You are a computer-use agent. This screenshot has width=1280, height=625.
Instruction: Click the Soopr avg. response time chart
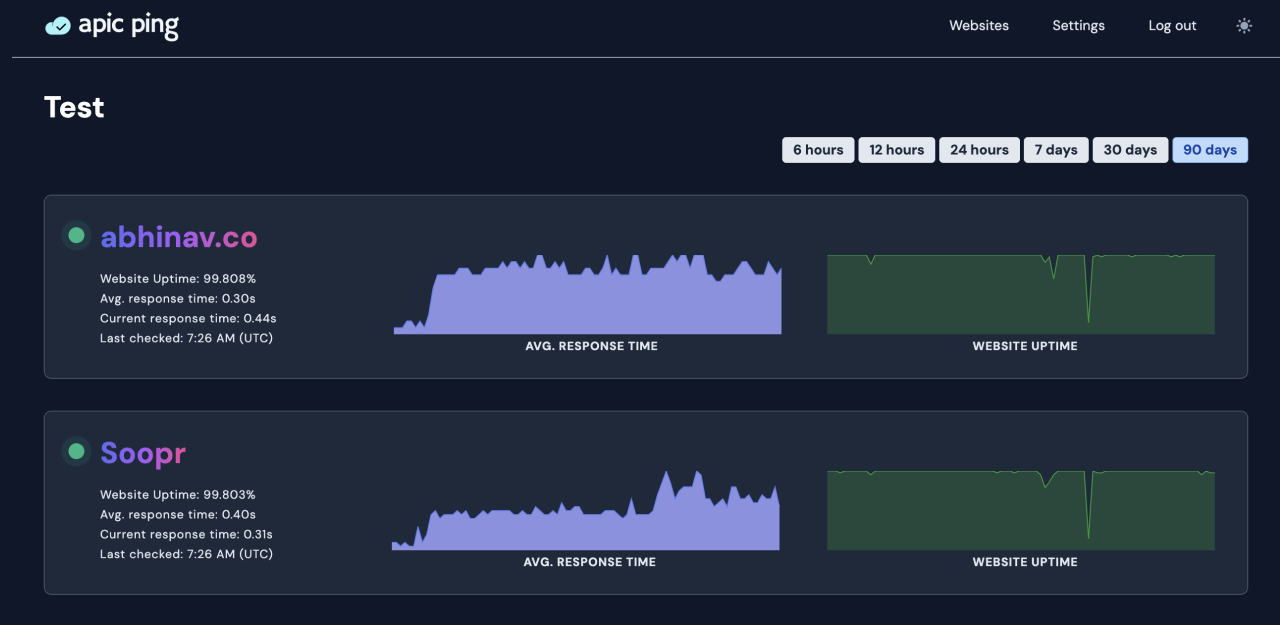pyautogui.click(x=586, y=510)
